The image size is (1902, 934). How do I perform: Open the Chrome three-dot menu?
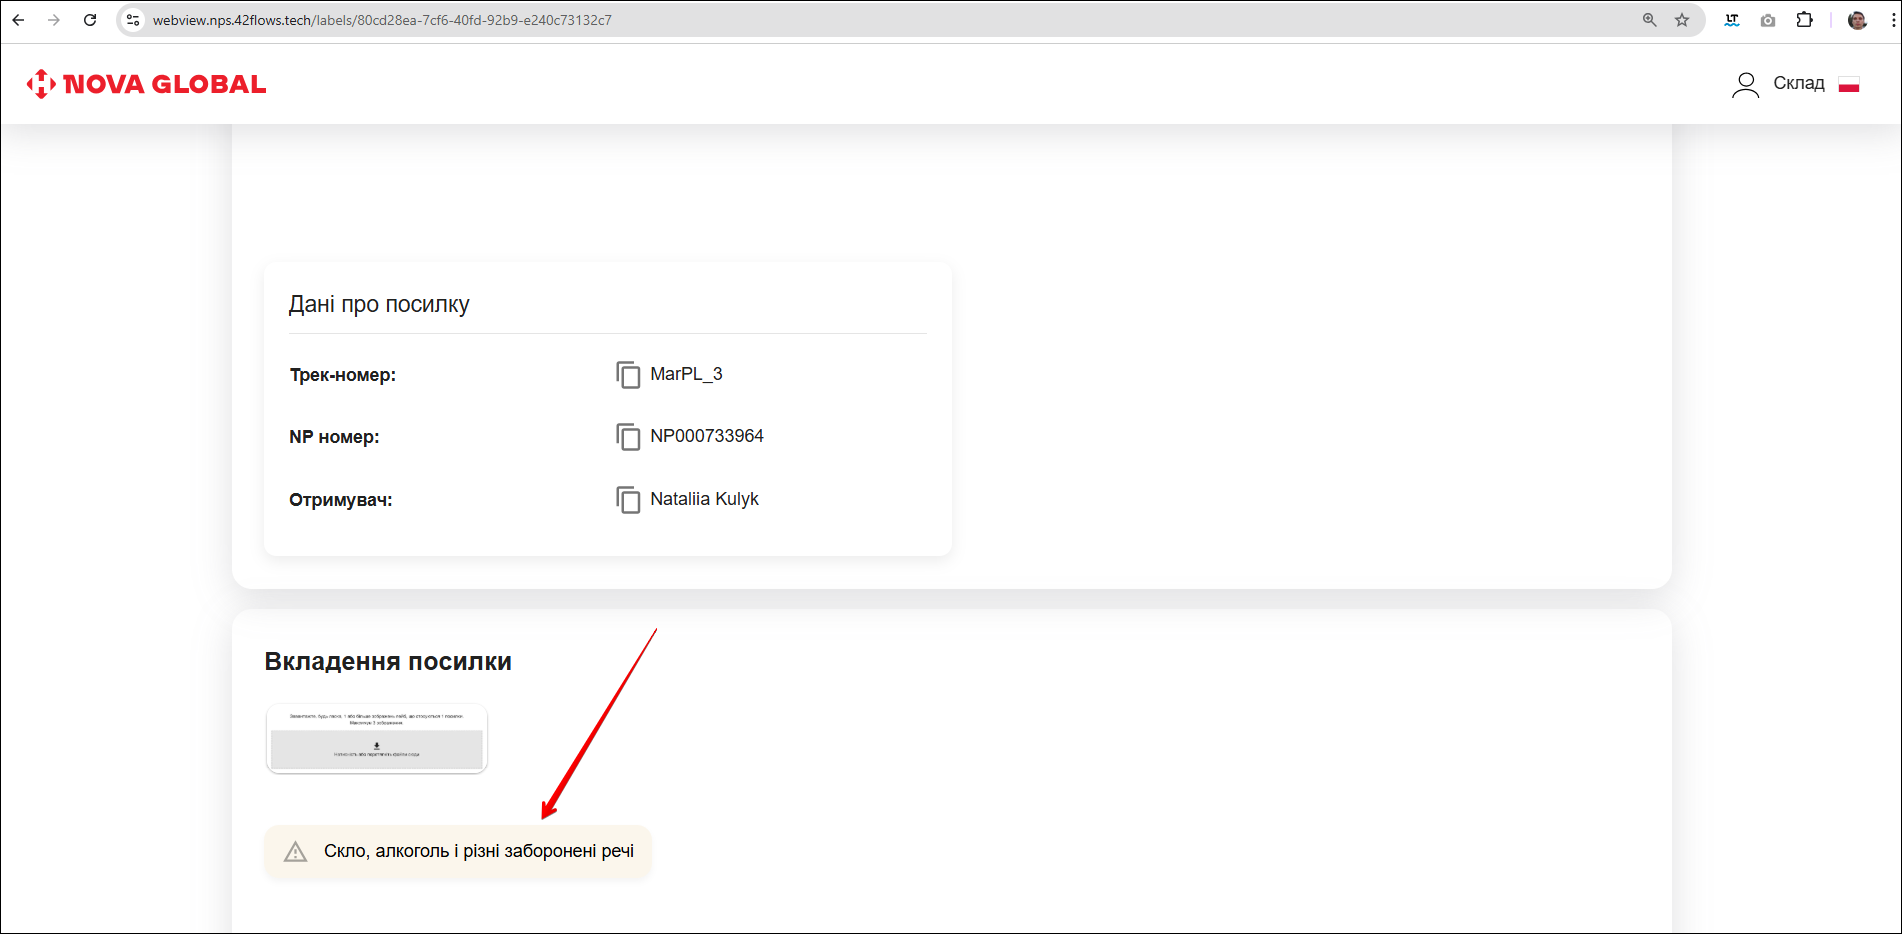(1893, 20)
